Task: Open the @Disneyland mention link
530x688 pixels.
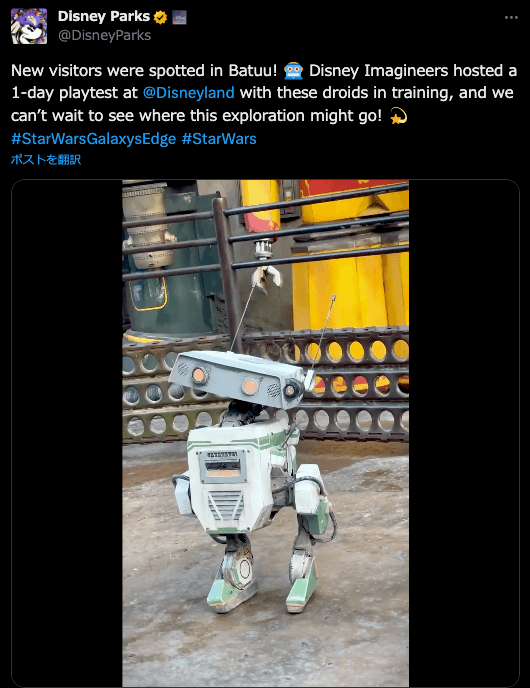Action: point(189,93)
